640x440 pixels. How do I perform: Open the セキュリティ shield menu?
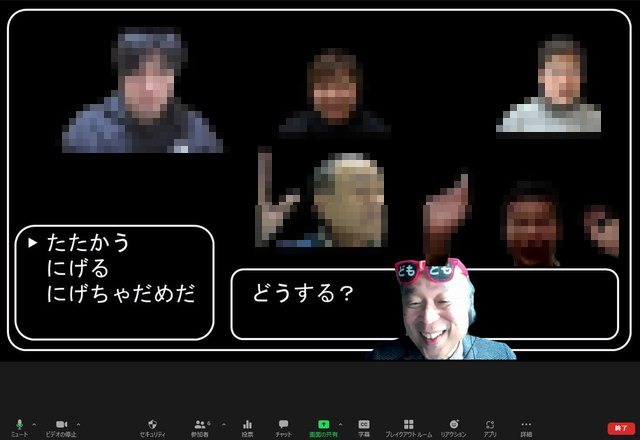pos(152,428)
